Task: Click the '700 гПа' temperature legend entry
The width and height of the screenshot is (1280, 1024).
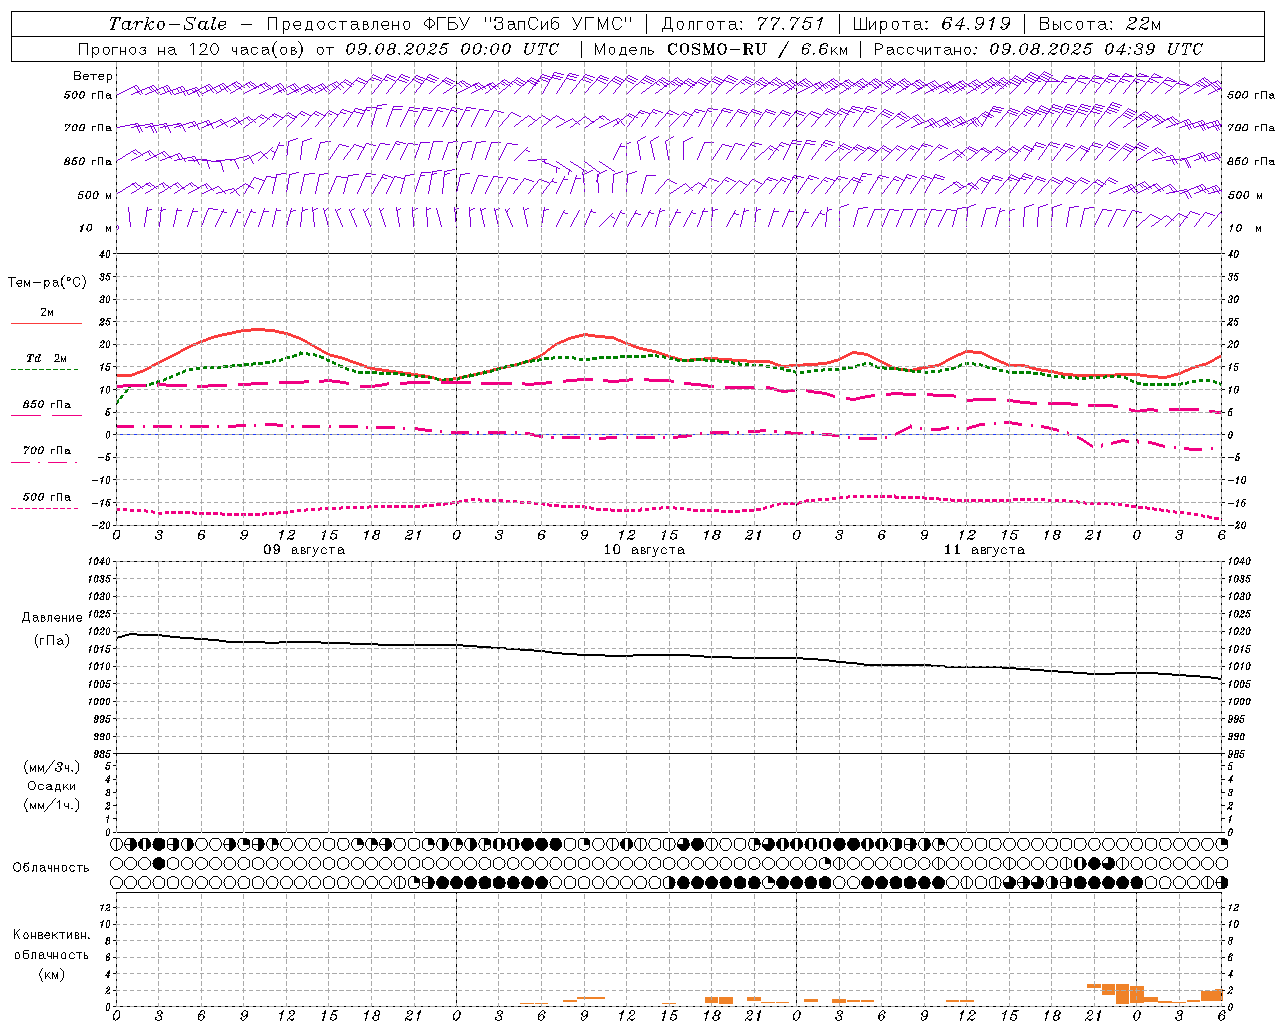Action: tap(47, 451)
